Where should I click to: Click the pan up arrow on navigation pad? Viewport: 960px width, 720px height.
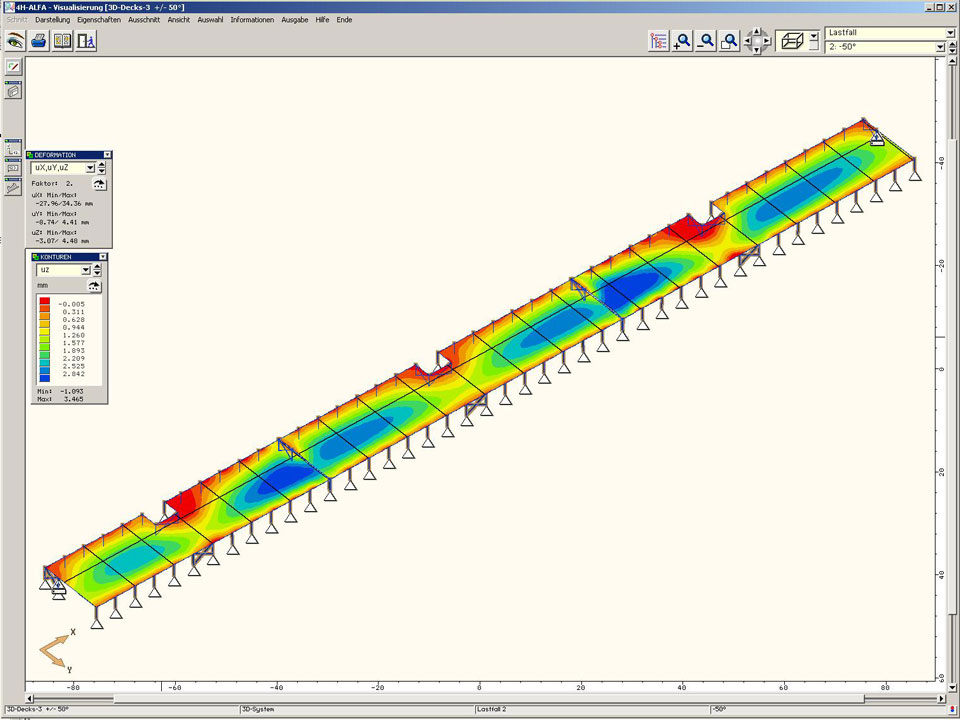758,32
